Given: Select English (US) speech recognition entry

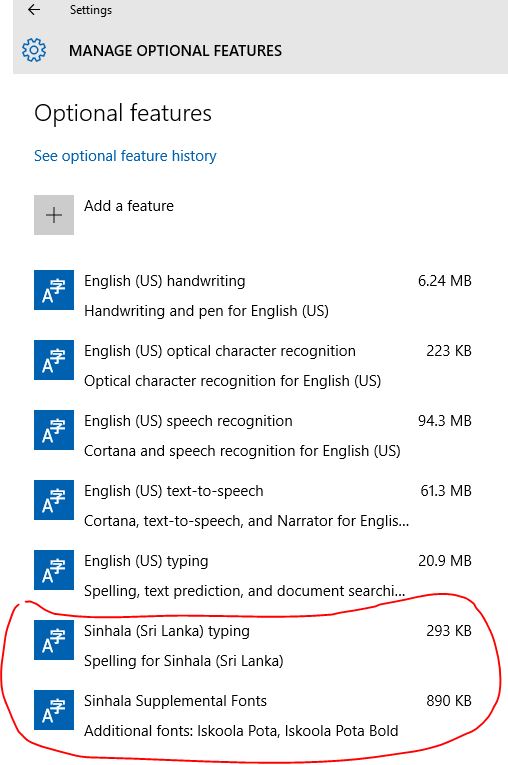Looking at the screenshot, I should coord(253,435).
